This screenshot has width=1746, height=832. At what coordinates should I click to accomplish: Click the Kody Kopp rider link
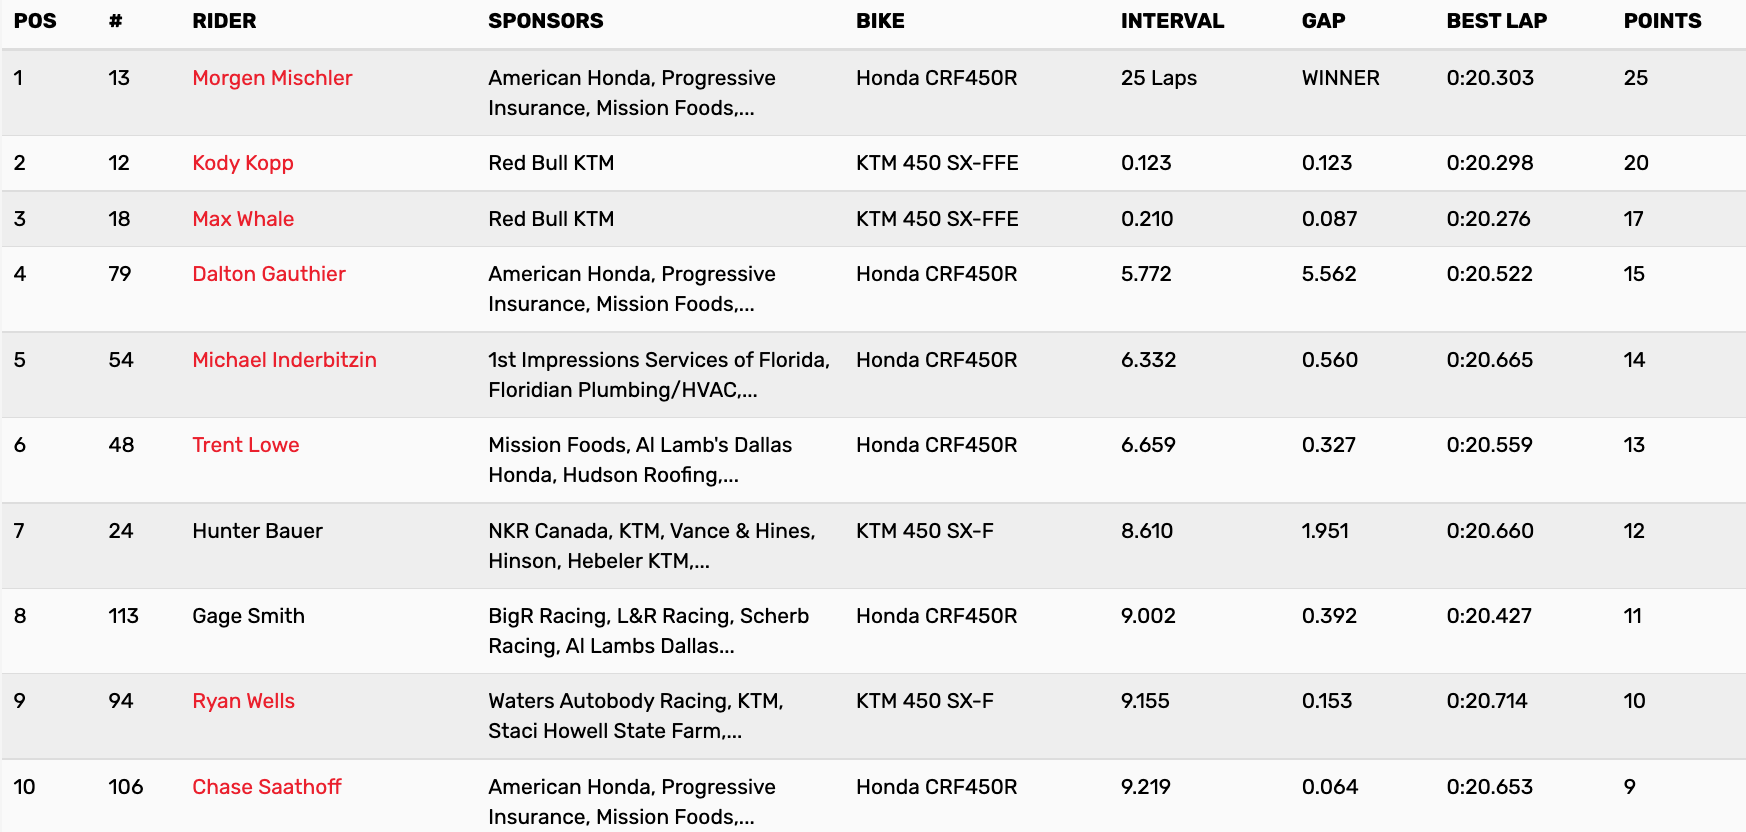pos(243,163)
